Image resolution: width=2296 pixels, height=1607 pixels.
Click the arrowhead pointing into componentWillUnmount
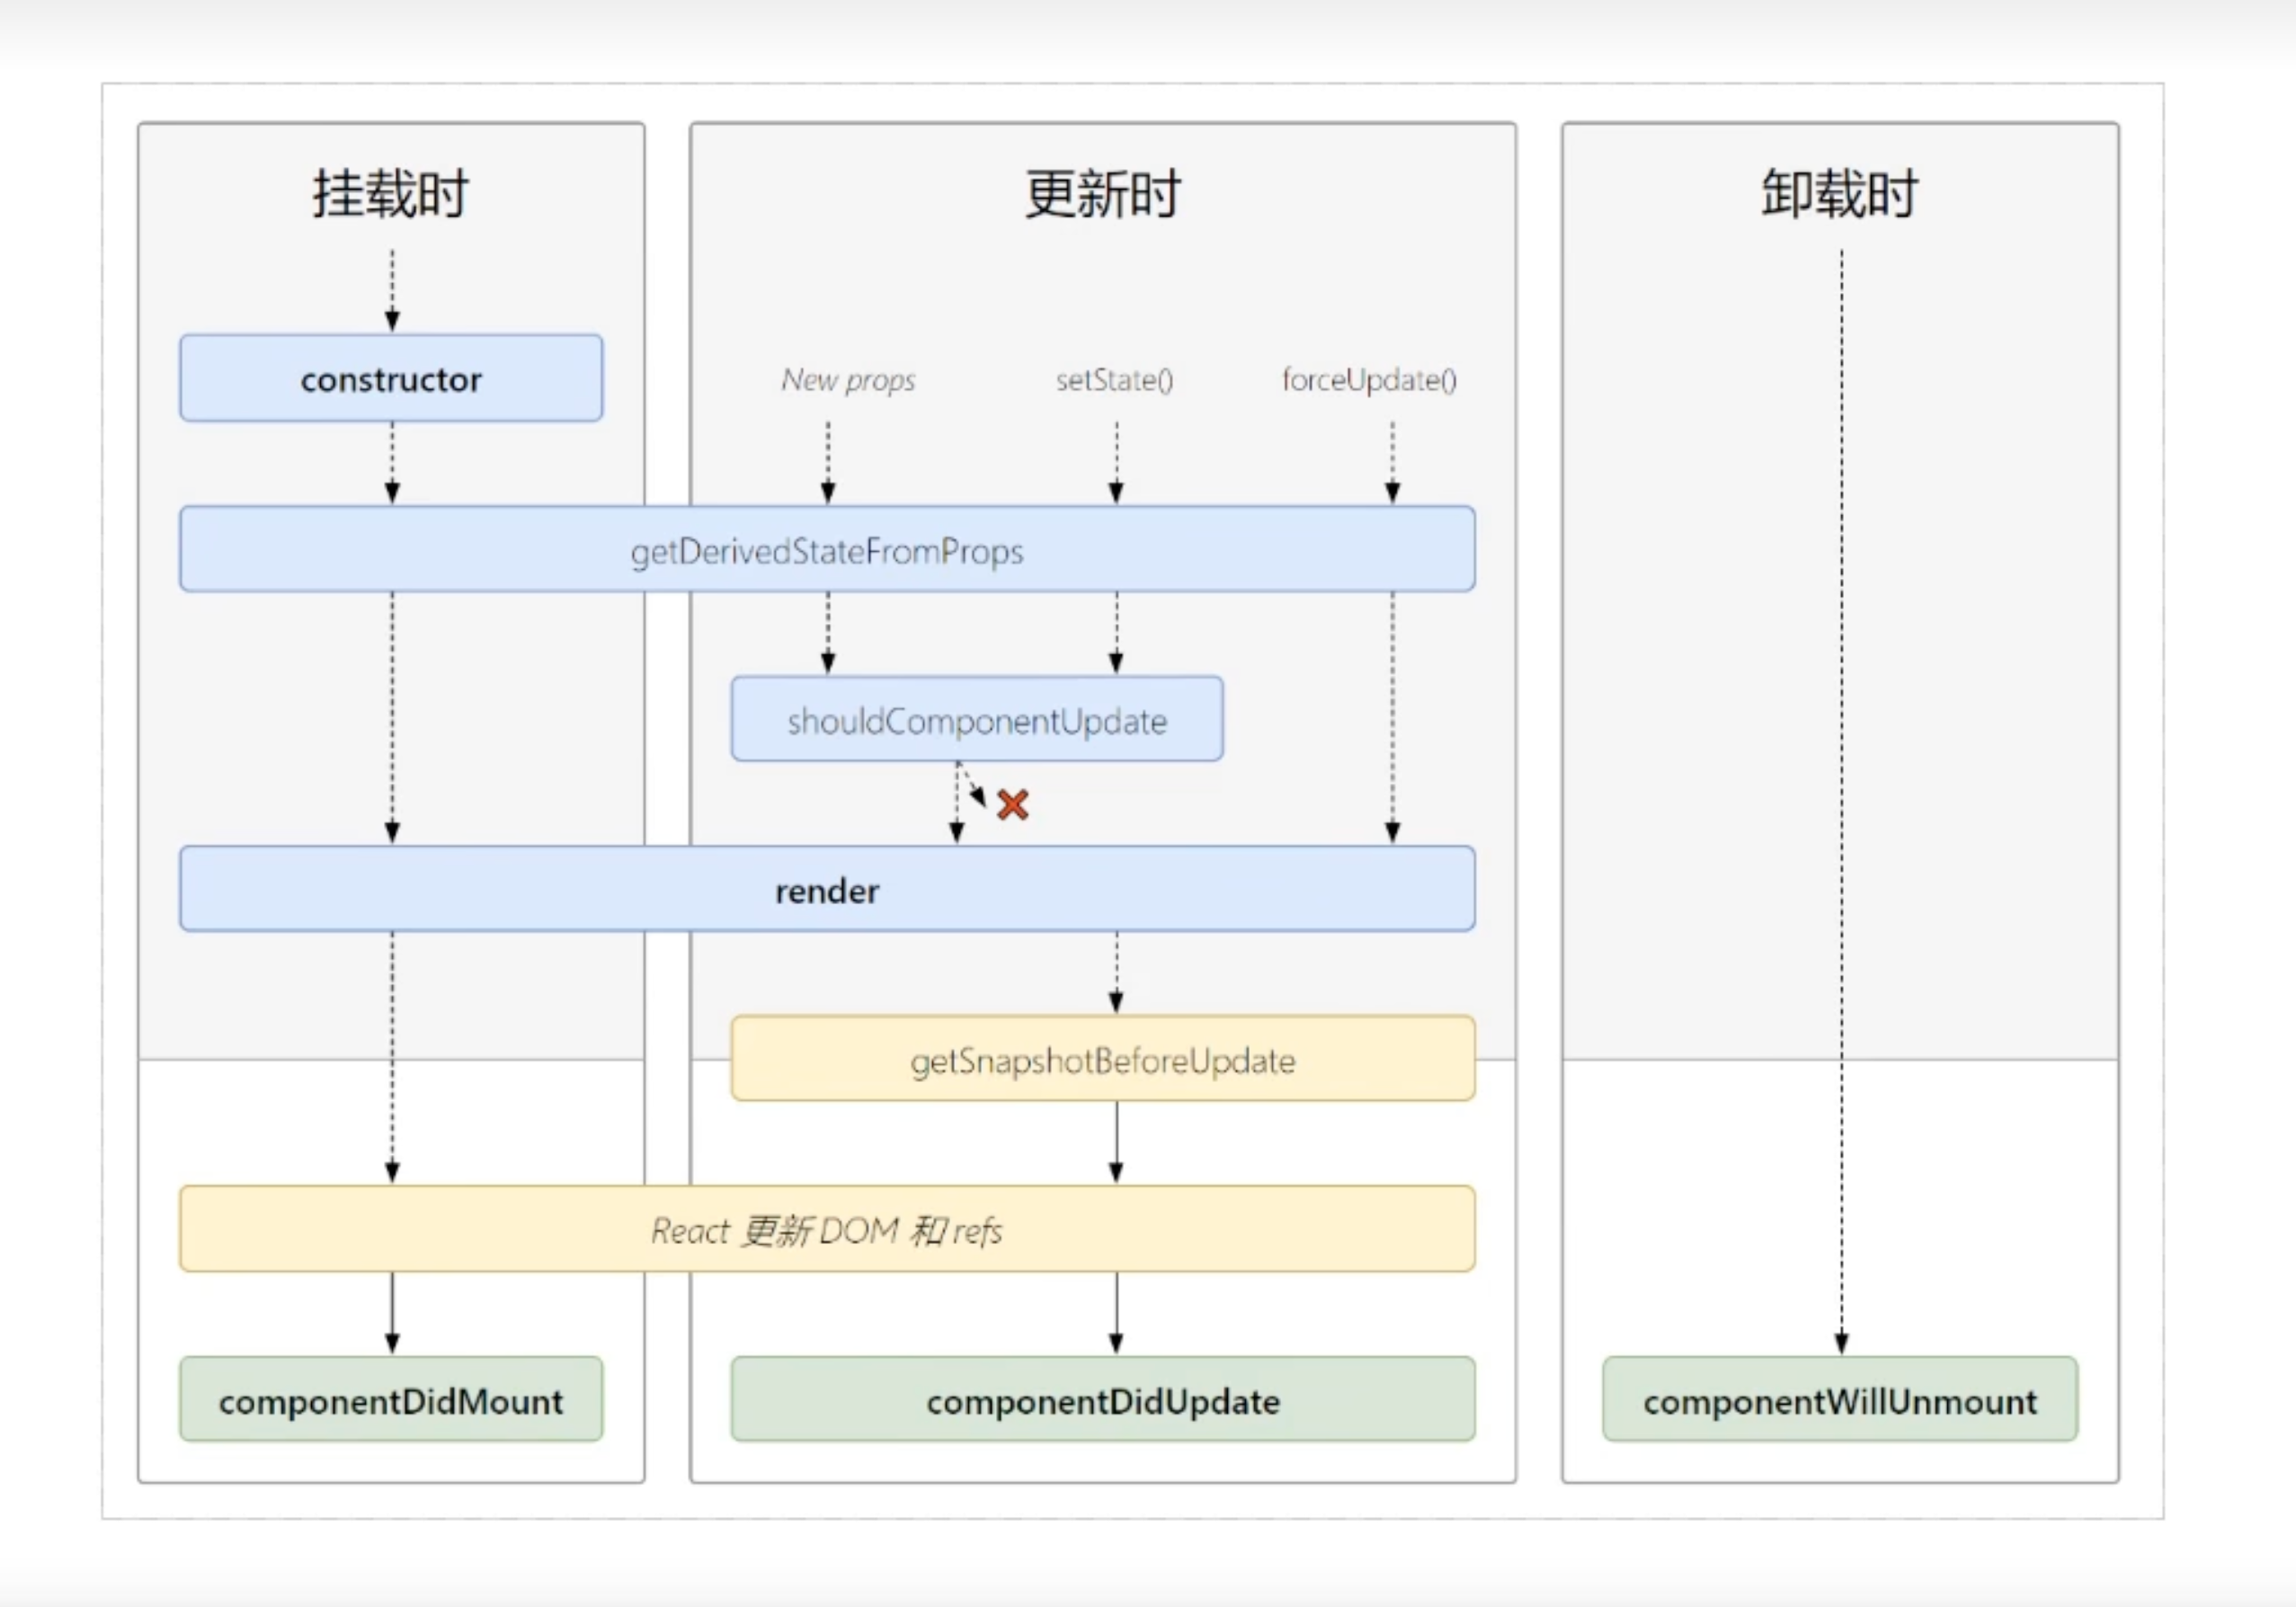(x=1841, y=1343)
